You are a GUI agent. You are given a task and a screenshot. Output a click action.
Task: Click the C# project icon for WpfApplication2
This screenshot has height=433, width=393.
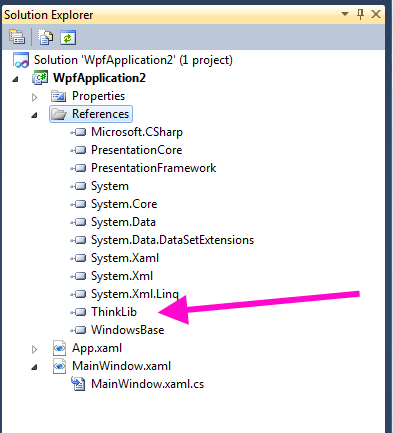coord(40,78)
